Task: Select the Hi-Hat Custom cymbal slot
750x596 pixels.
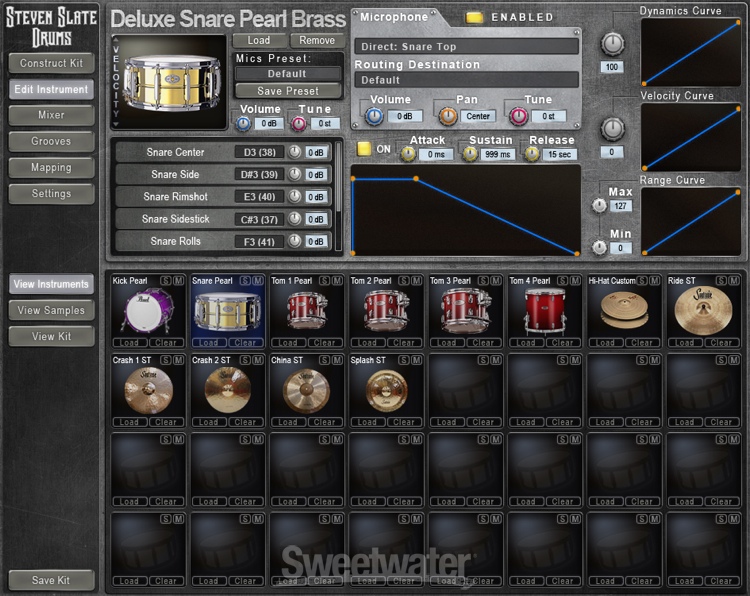Action: [620, 312]
